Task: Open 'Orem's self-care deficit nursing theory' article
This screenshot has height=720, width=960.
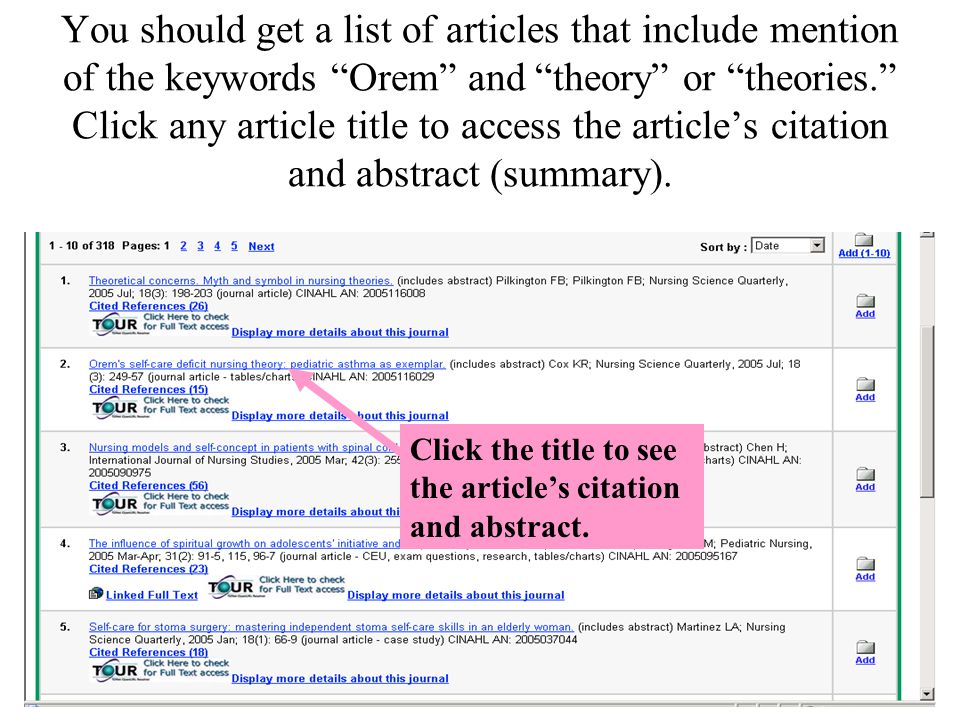Action: [267, 364]
